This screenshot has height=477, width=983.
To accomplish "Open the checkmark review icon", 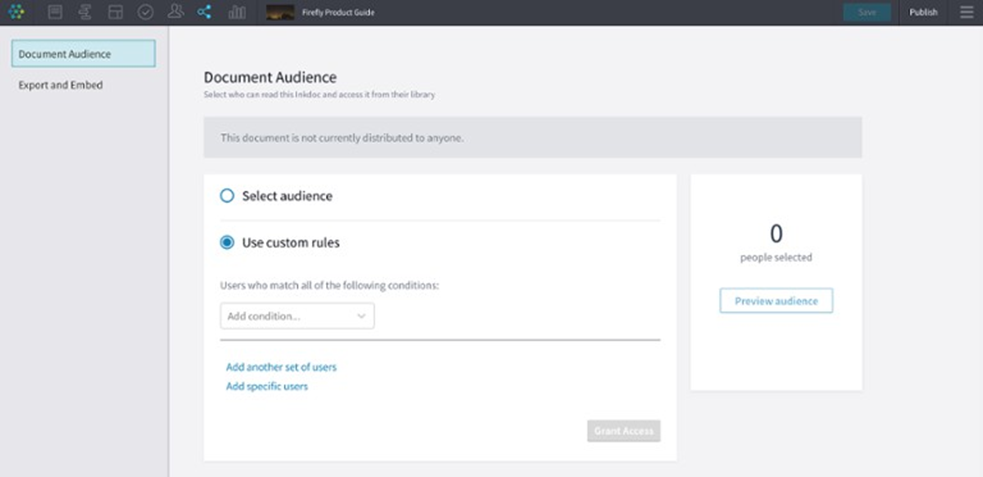I will tap(145, 12).
